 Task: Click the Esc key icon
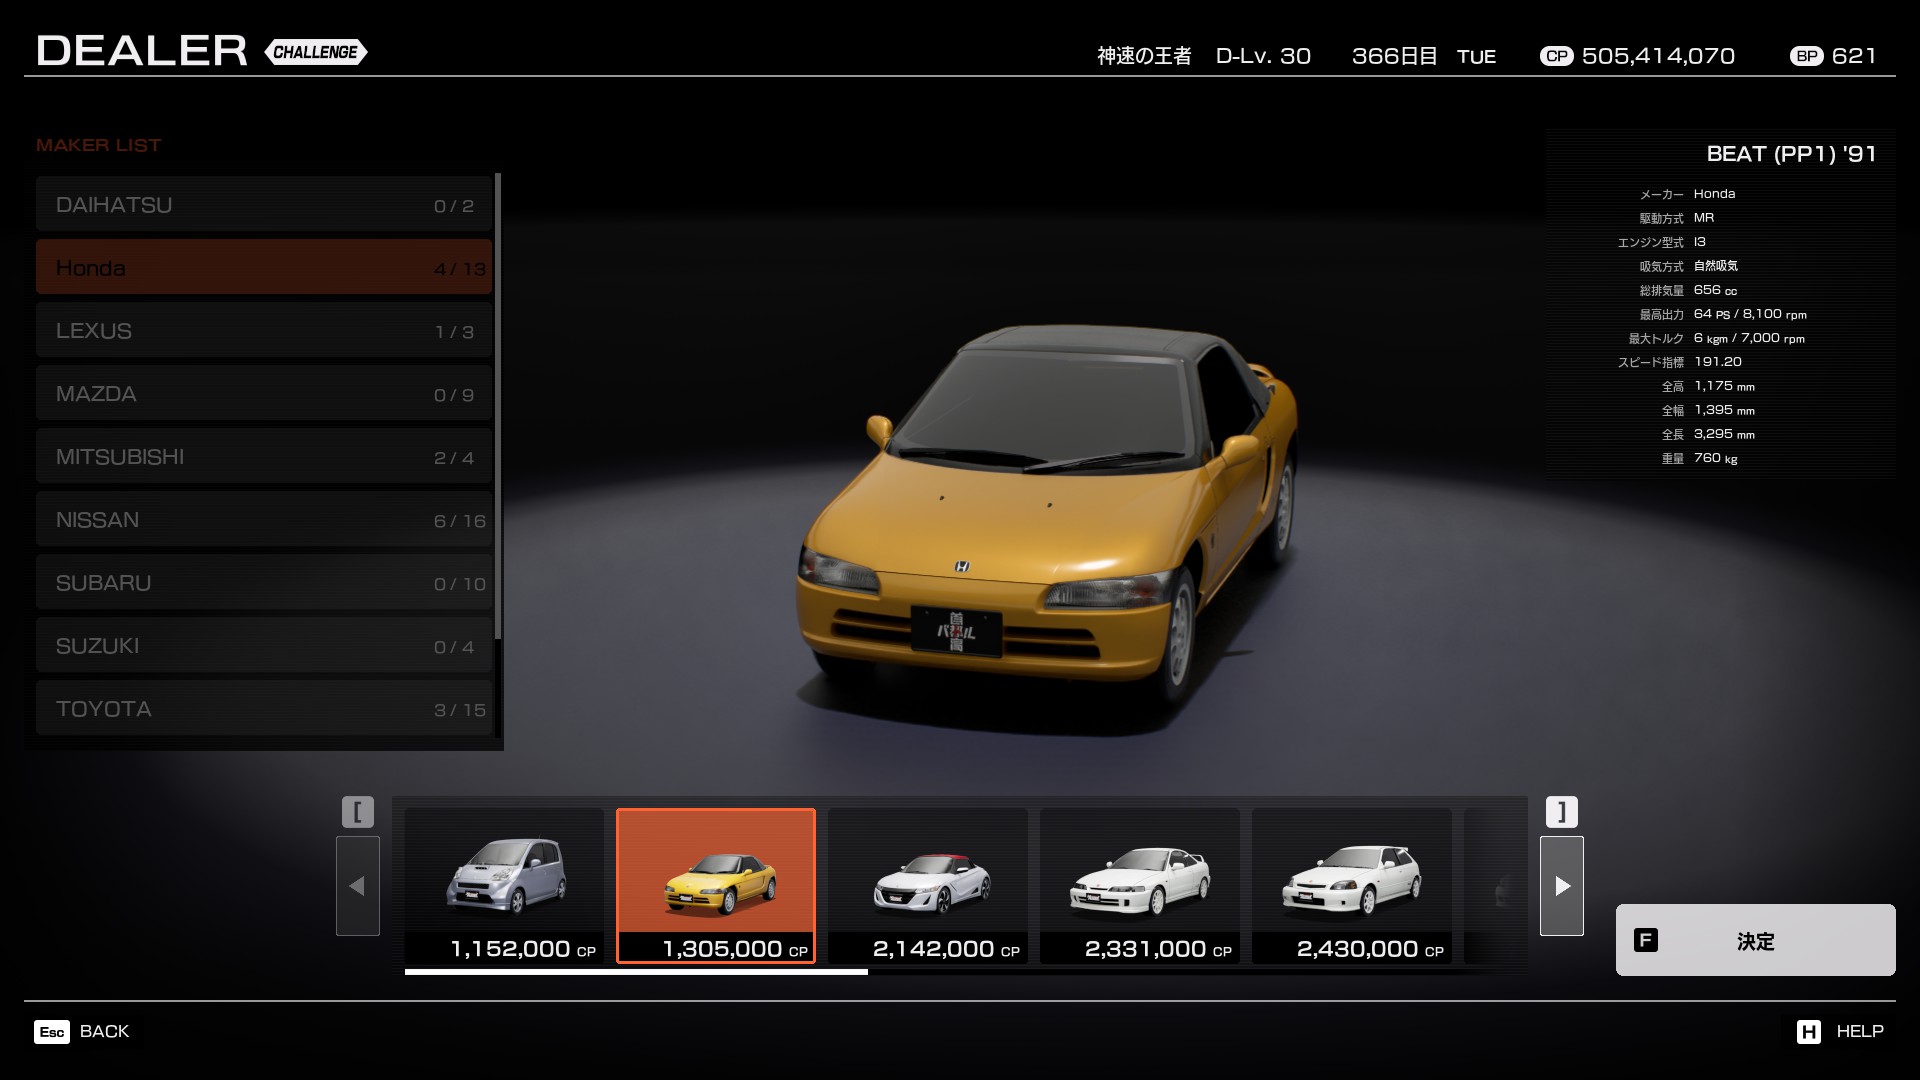point(52,1032)
